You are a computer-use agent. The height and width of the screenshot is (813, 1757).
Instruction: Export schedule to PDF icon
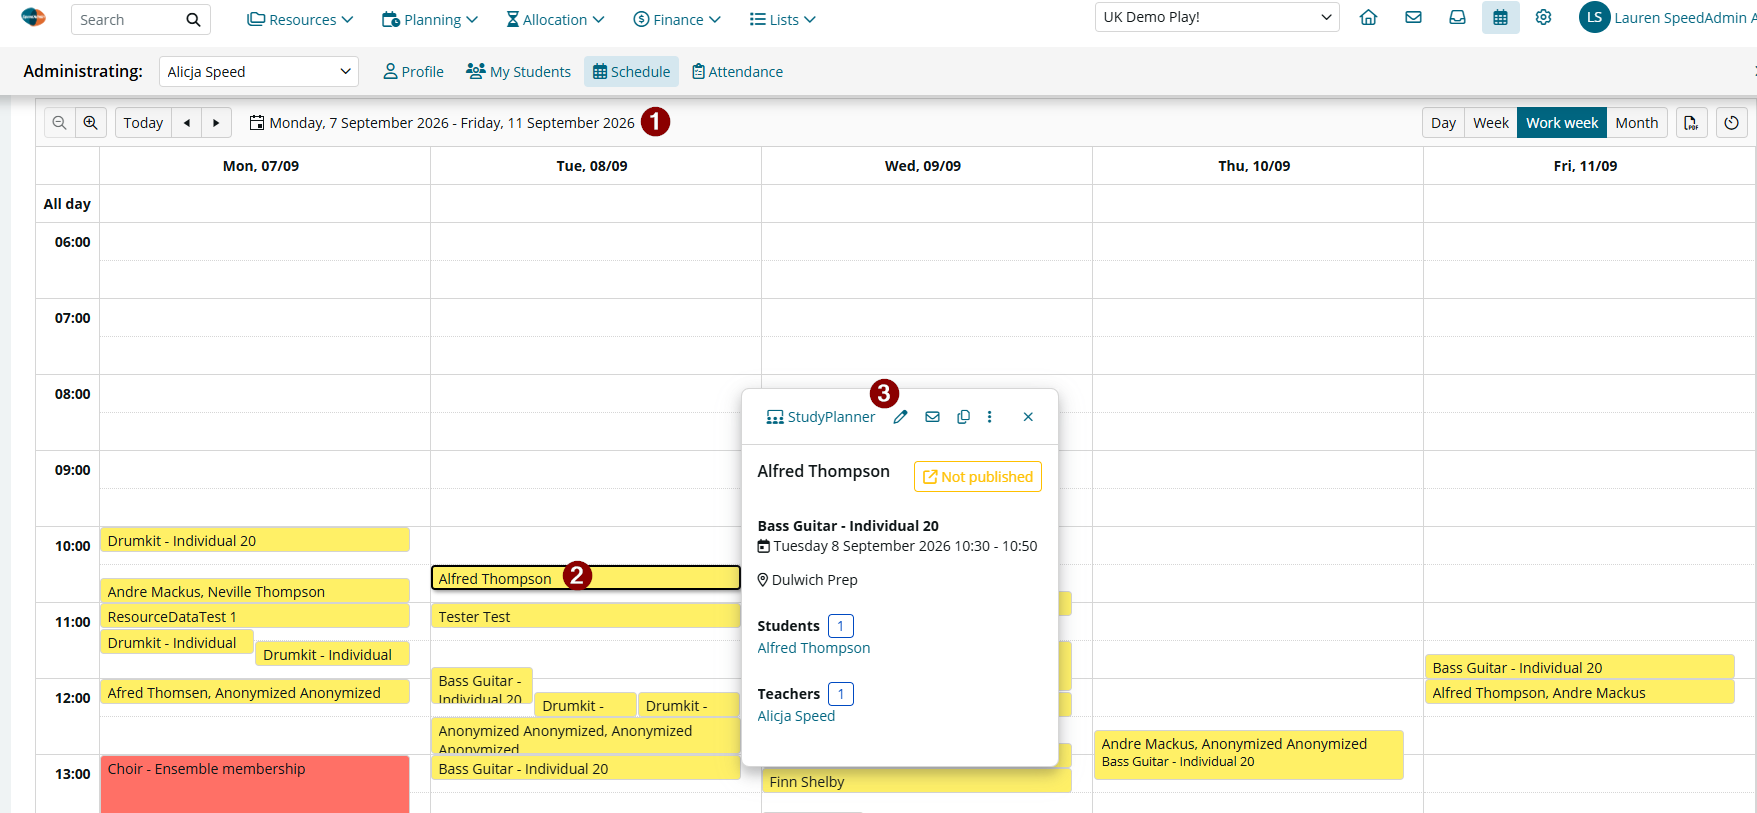coord(1691,123)
